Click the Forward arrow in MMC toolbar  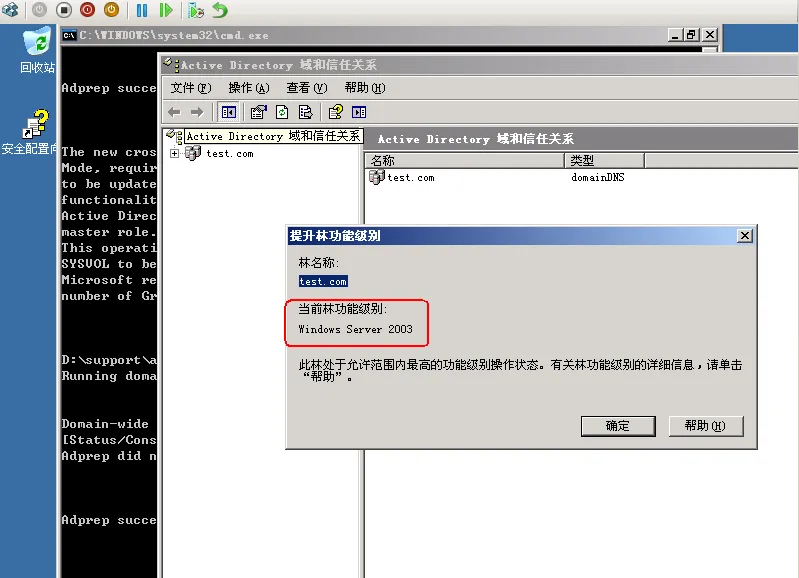click(x=197, y=112)
